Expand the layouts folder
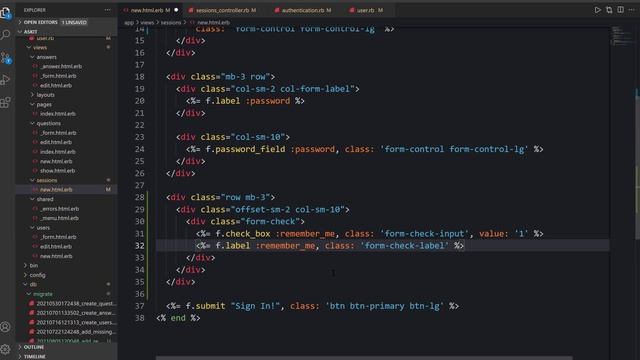The image size is (640, 360). coord(32,95)
